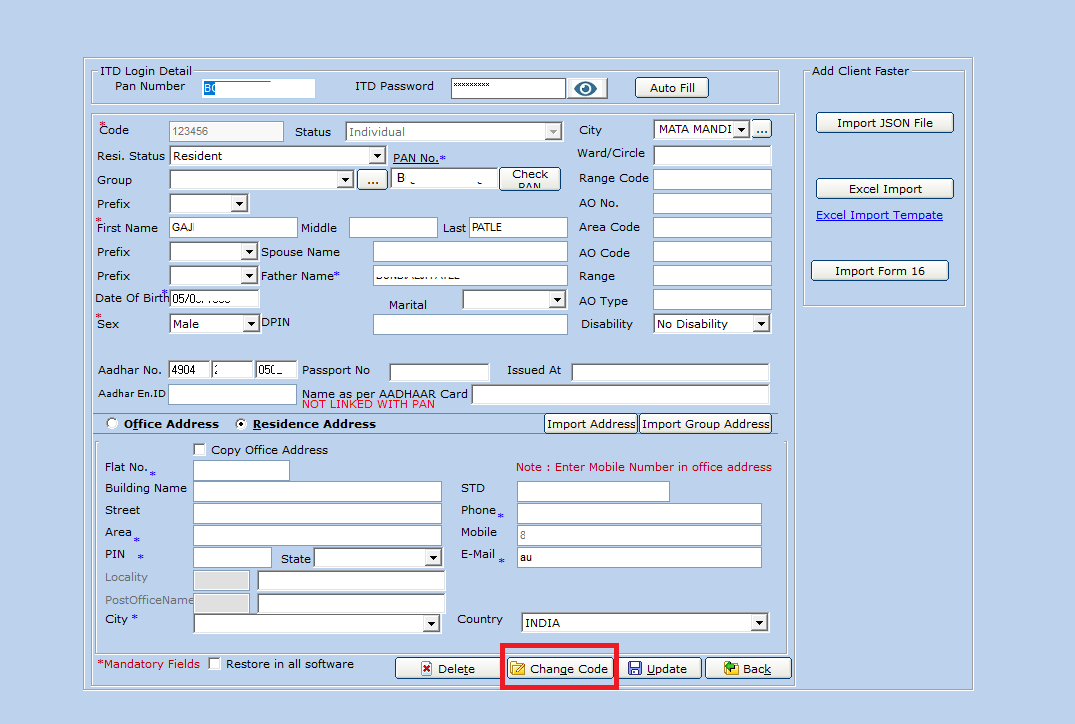
Task: Click Name as per AADHAAR Card field
Action: click(x=620, y=394)
